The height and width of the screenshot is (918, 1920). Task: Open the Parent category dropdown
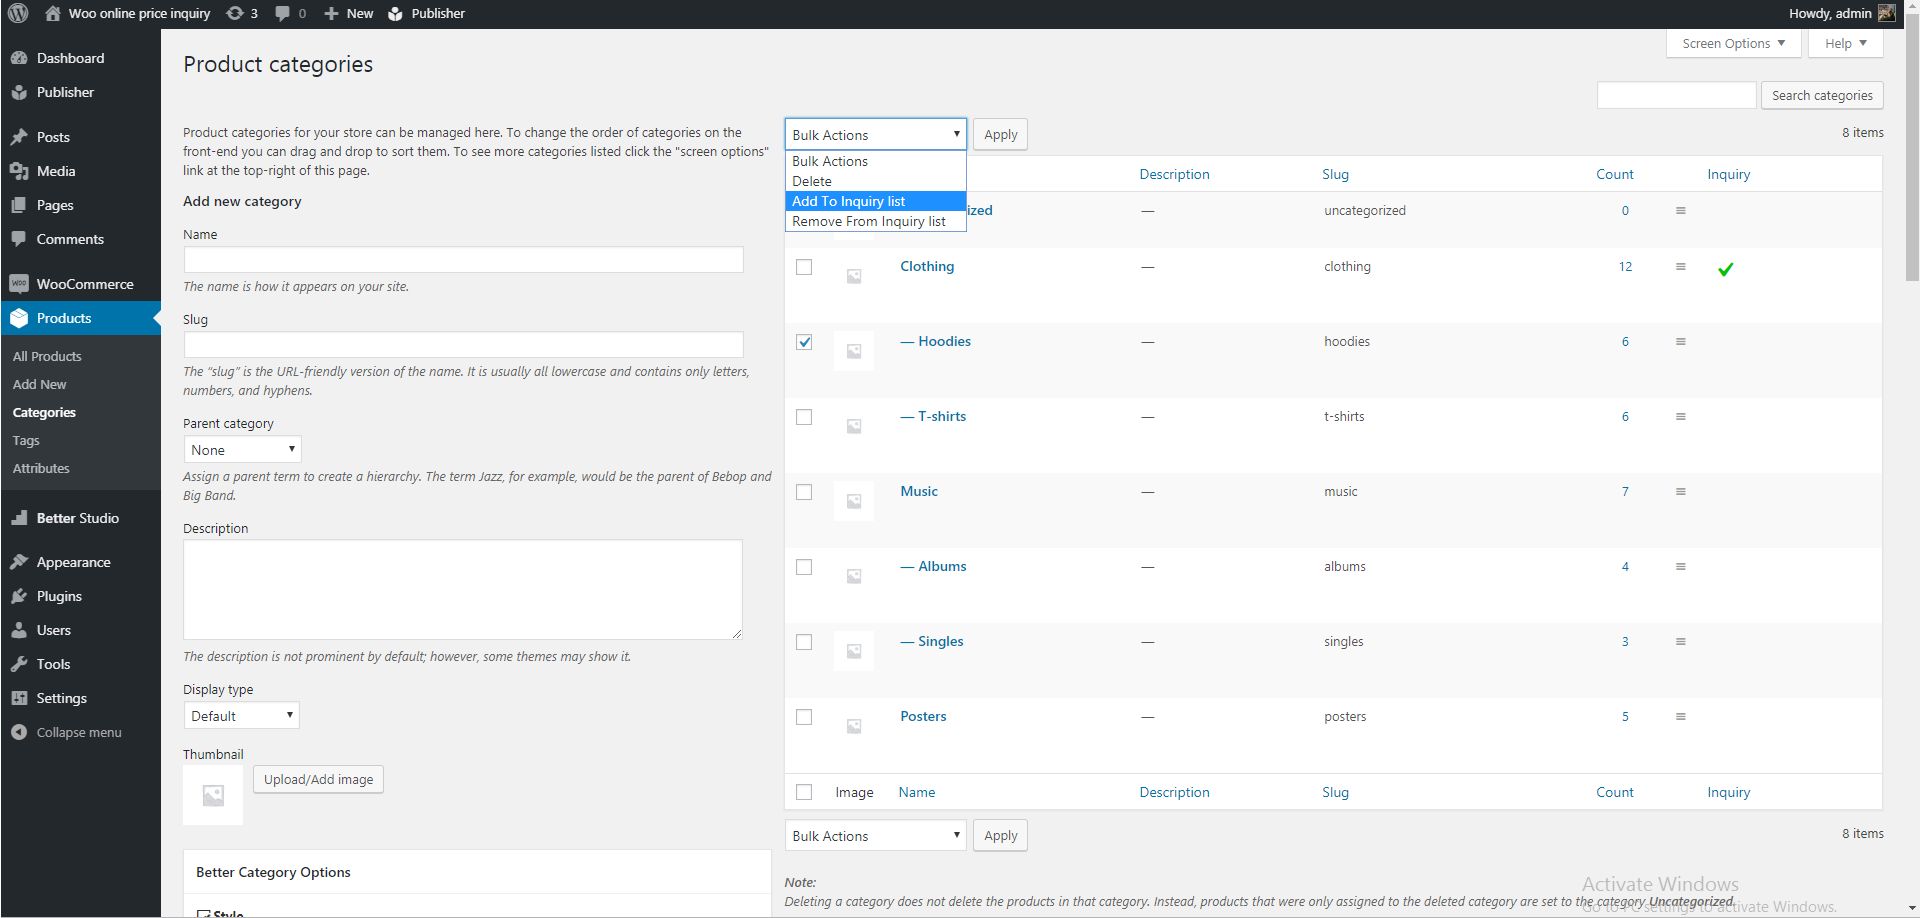tap(242, 450)
